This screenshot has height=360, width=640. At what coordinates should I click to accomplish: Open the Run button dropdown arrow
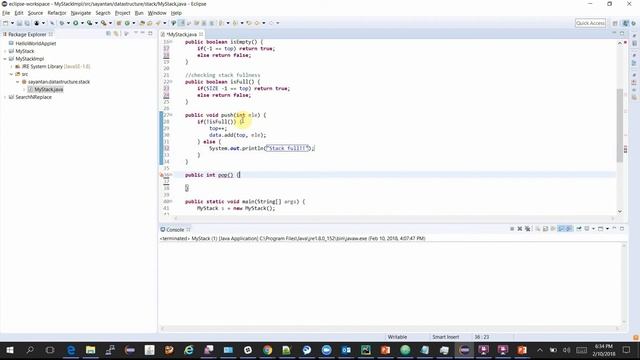click(82, 23)
